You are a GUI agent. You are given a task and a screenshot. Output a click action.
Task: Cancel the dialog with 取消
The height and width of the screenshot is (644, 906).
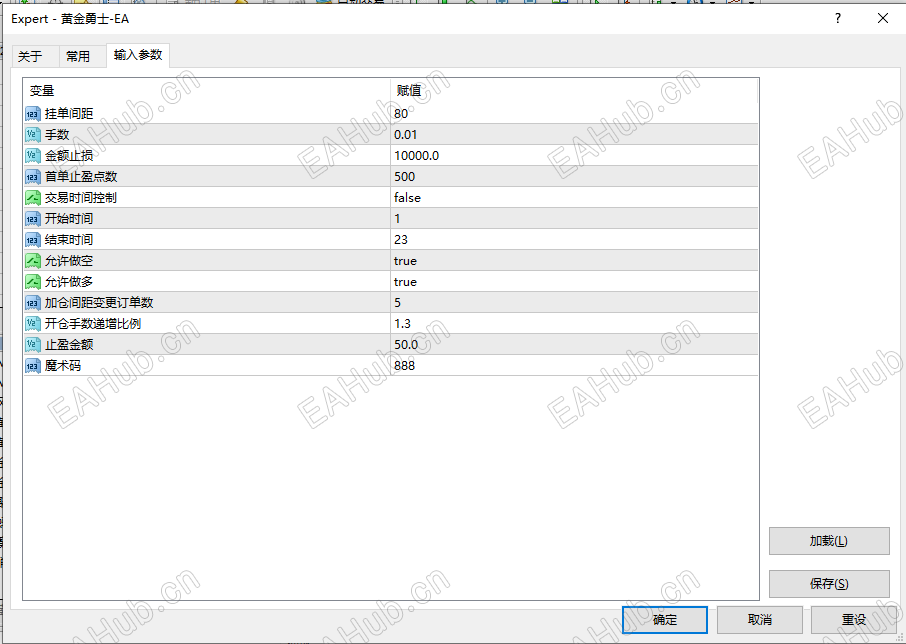point(759,620)
